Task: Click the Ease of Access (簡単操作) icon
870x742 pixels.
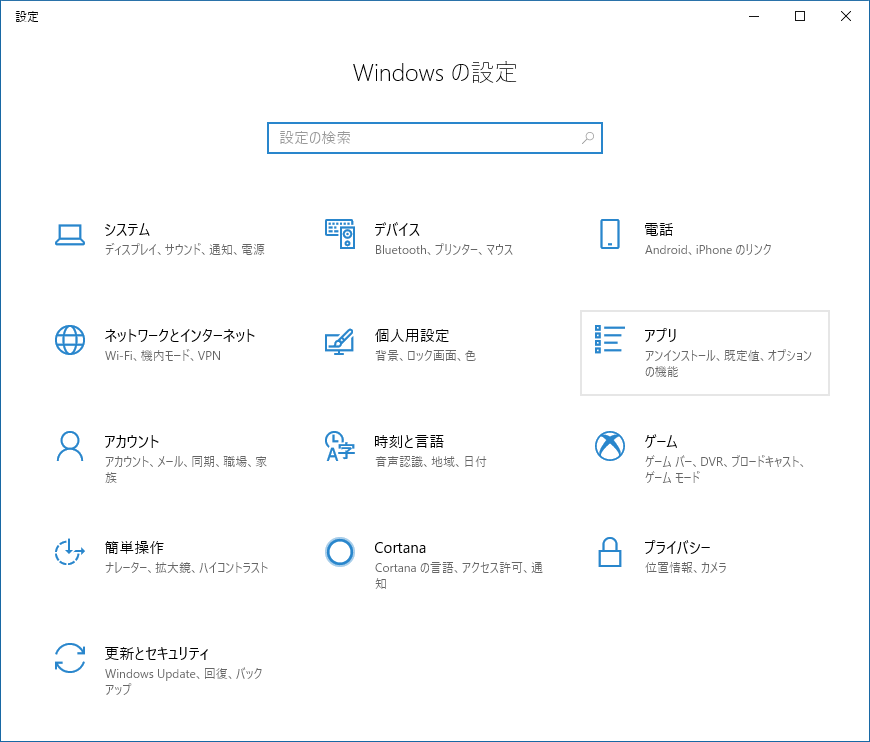Action: (70, 552)
